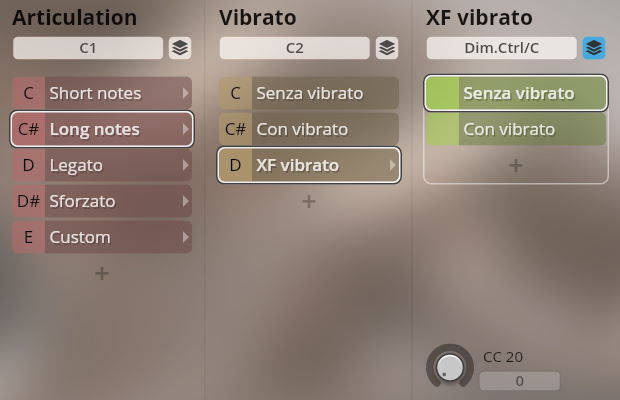Screen dimensions: 620x400
Task: Select the Long notes articulation
Action: tap(110, 129)
